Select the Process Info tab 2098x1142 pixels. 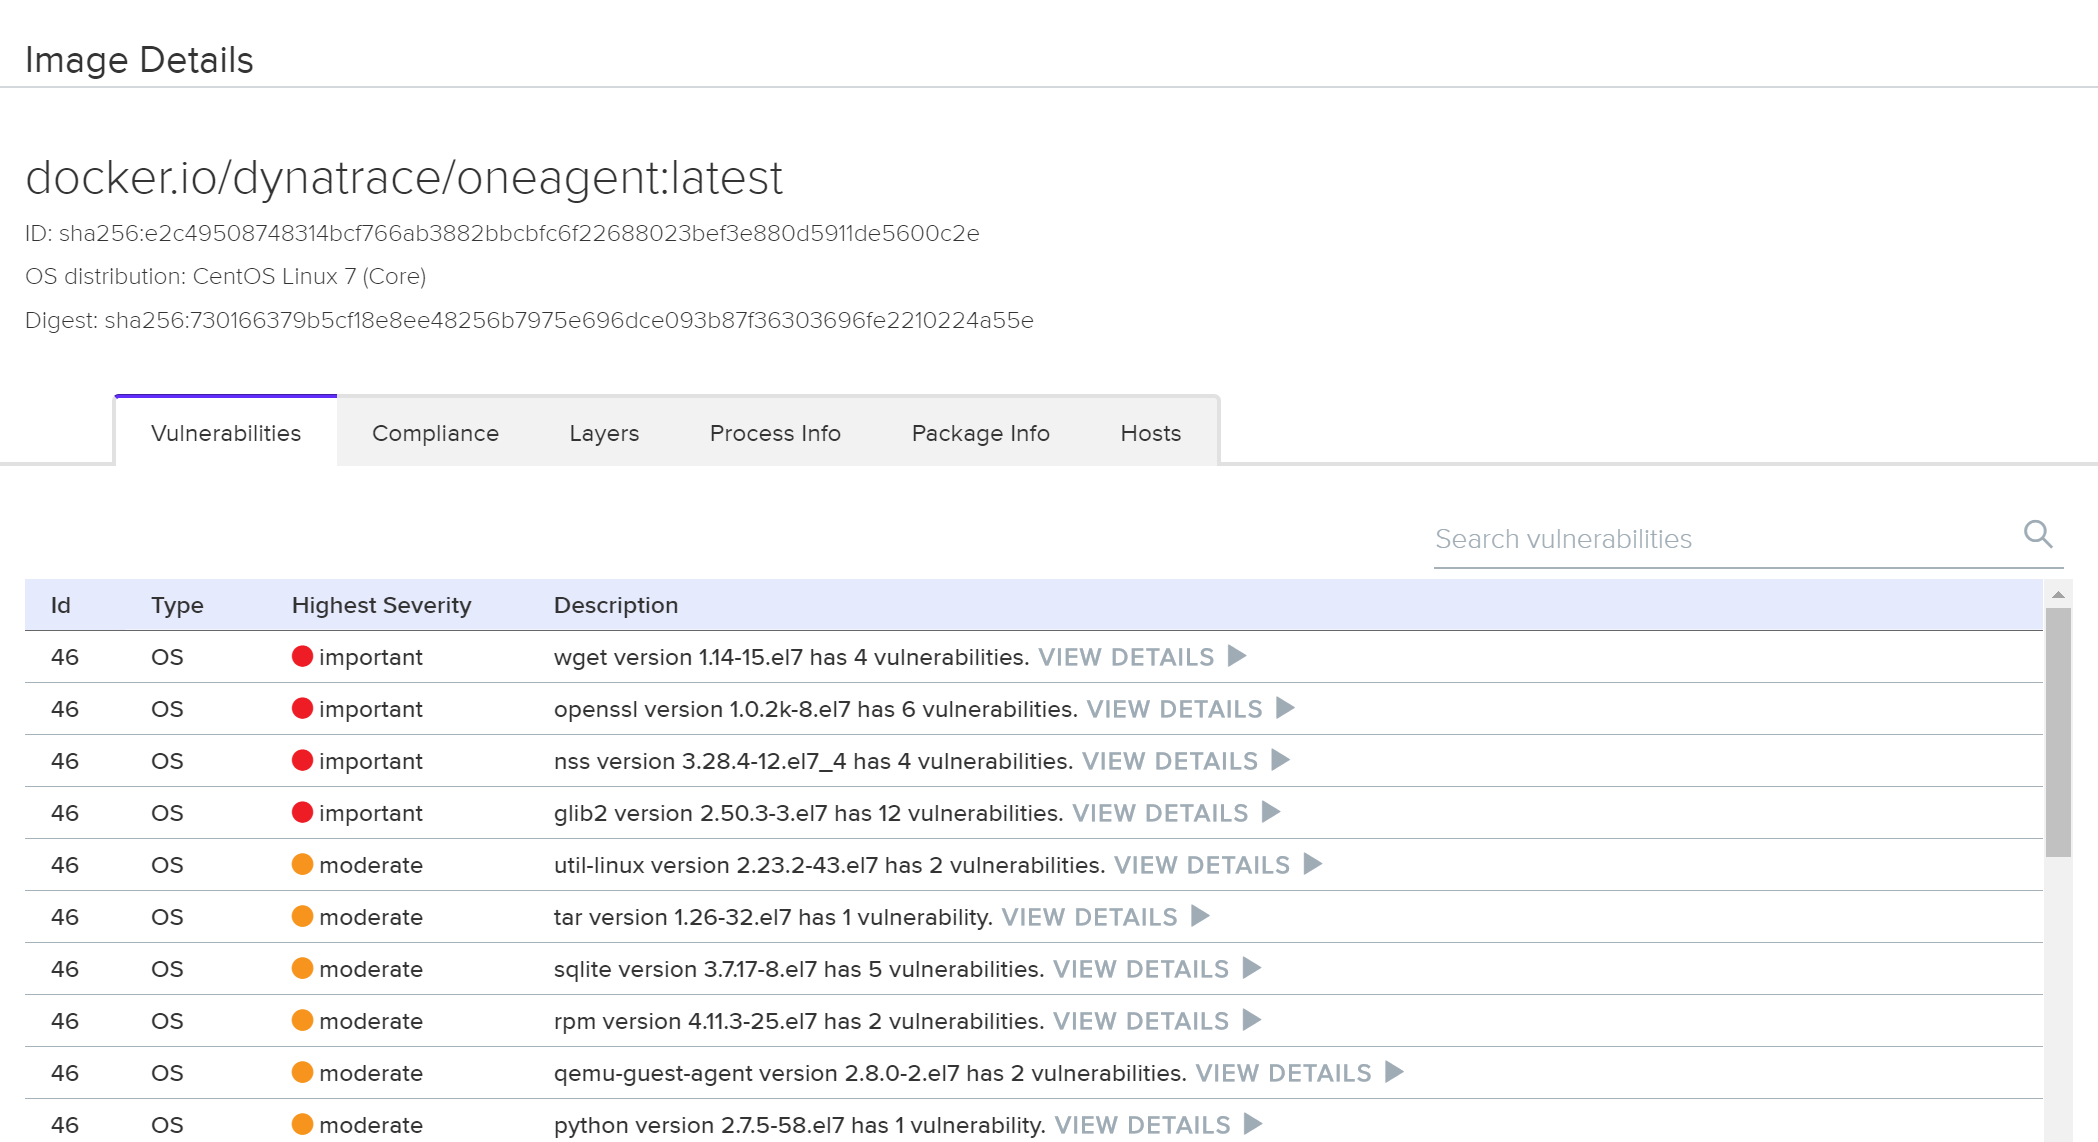click(x=775, y=433)
